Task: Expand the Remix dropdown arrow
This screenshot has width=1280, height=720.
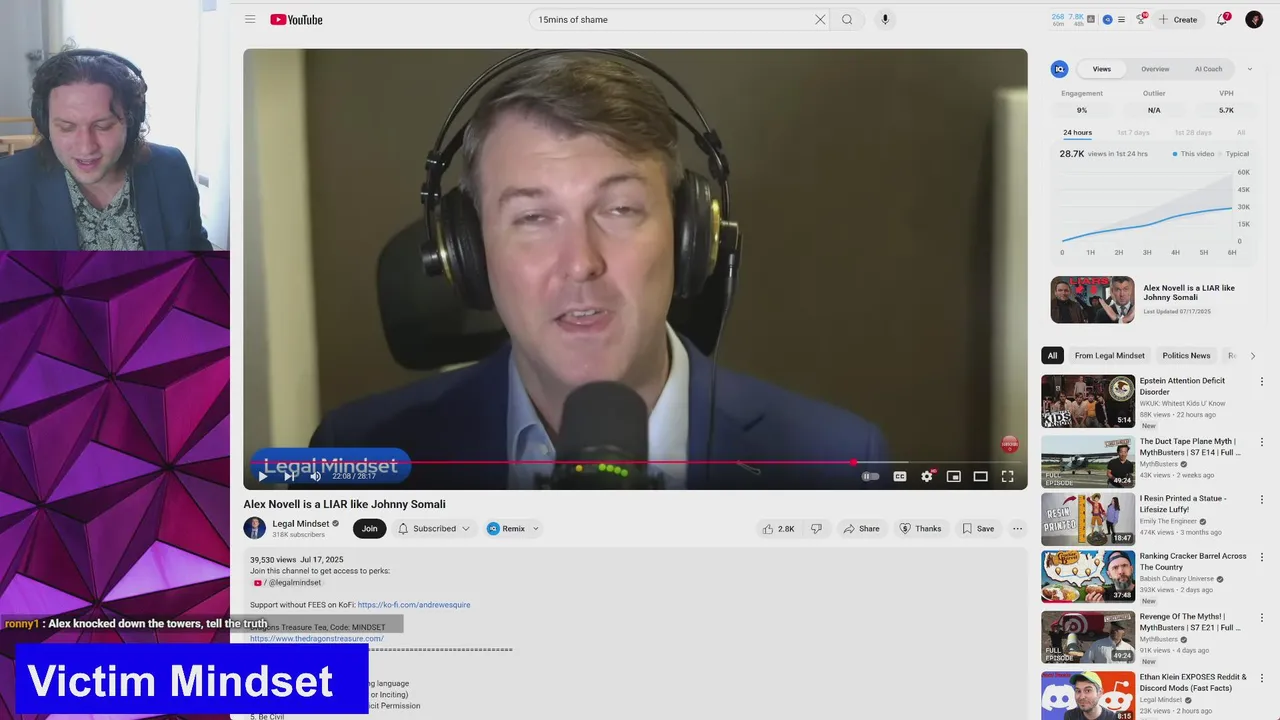Action: click(x=535, y=528)
